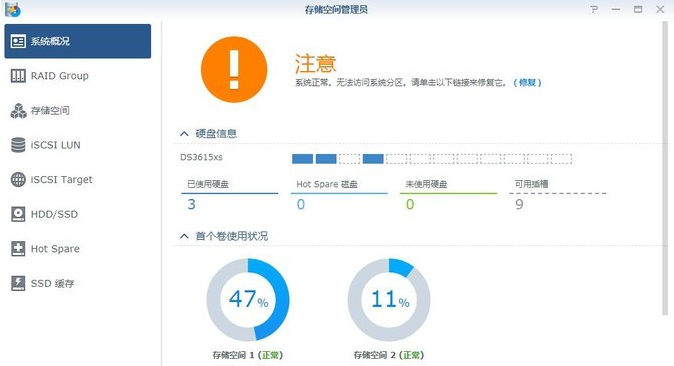The height and width of the screenshot is (366, 674).
Task: Click the RAID Group sidebar icon
Action: [18, 76]
